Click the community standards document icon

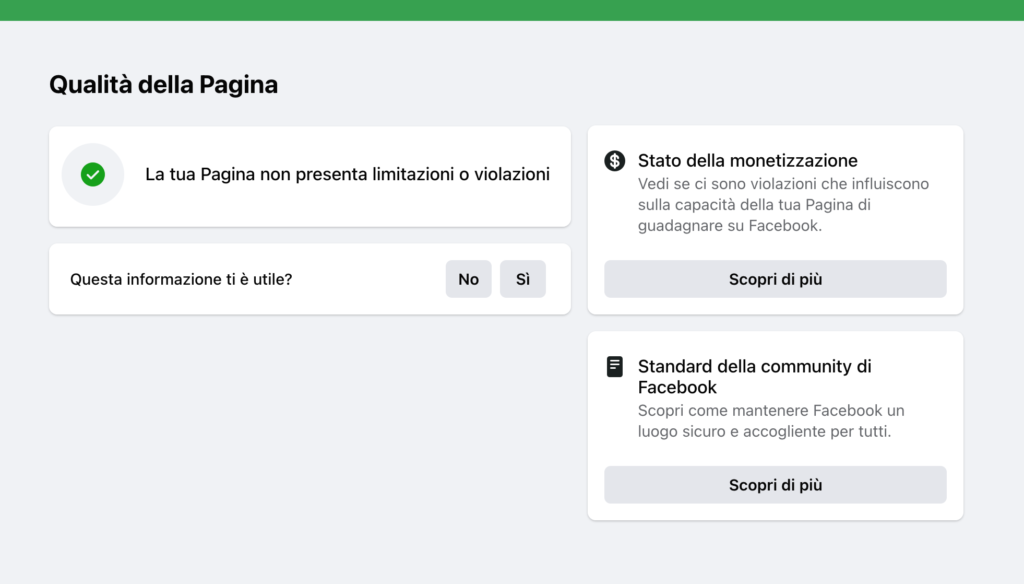615,367
